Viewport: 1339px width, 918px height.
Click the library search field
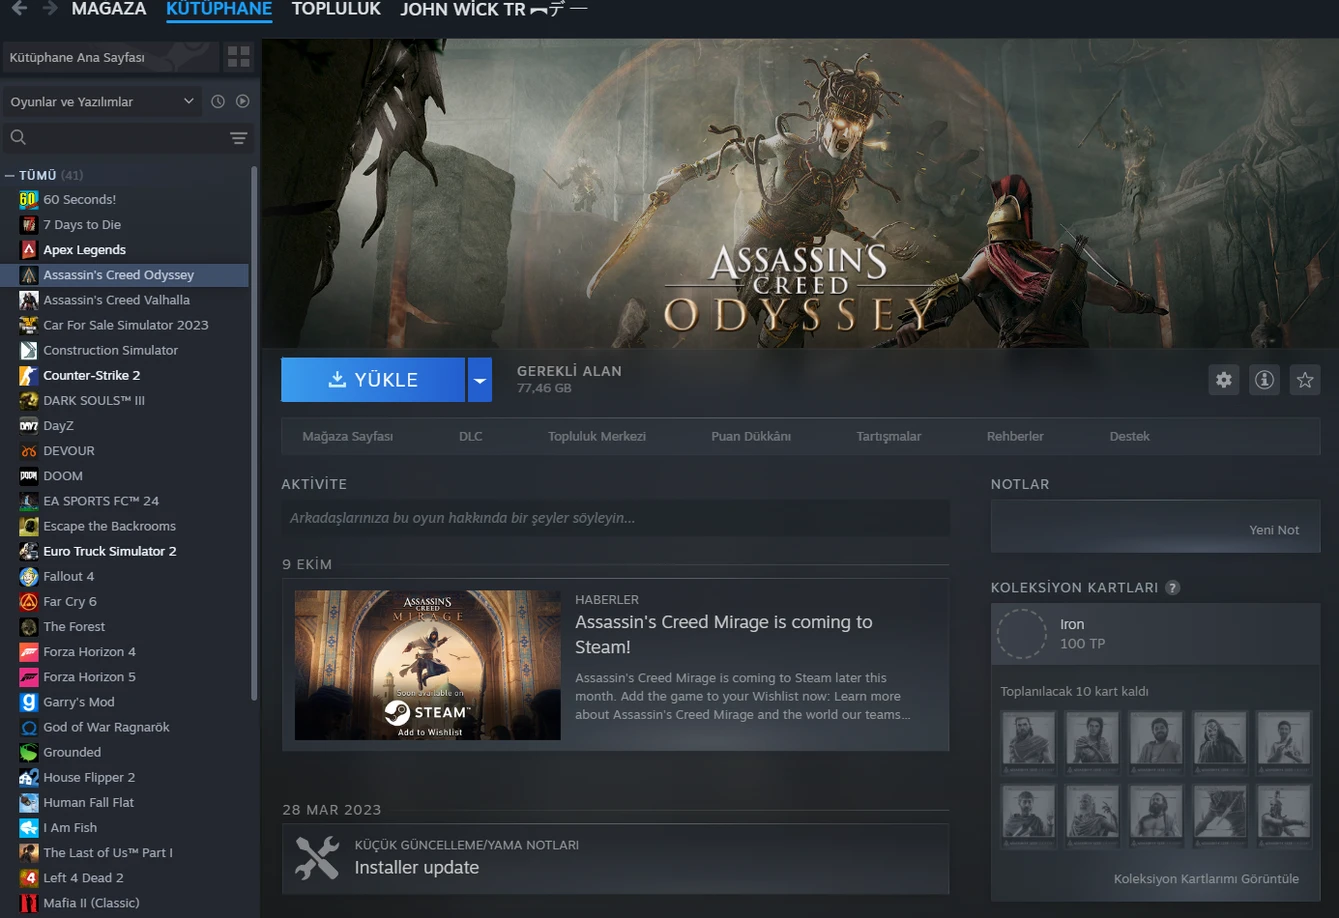[128, 137]
